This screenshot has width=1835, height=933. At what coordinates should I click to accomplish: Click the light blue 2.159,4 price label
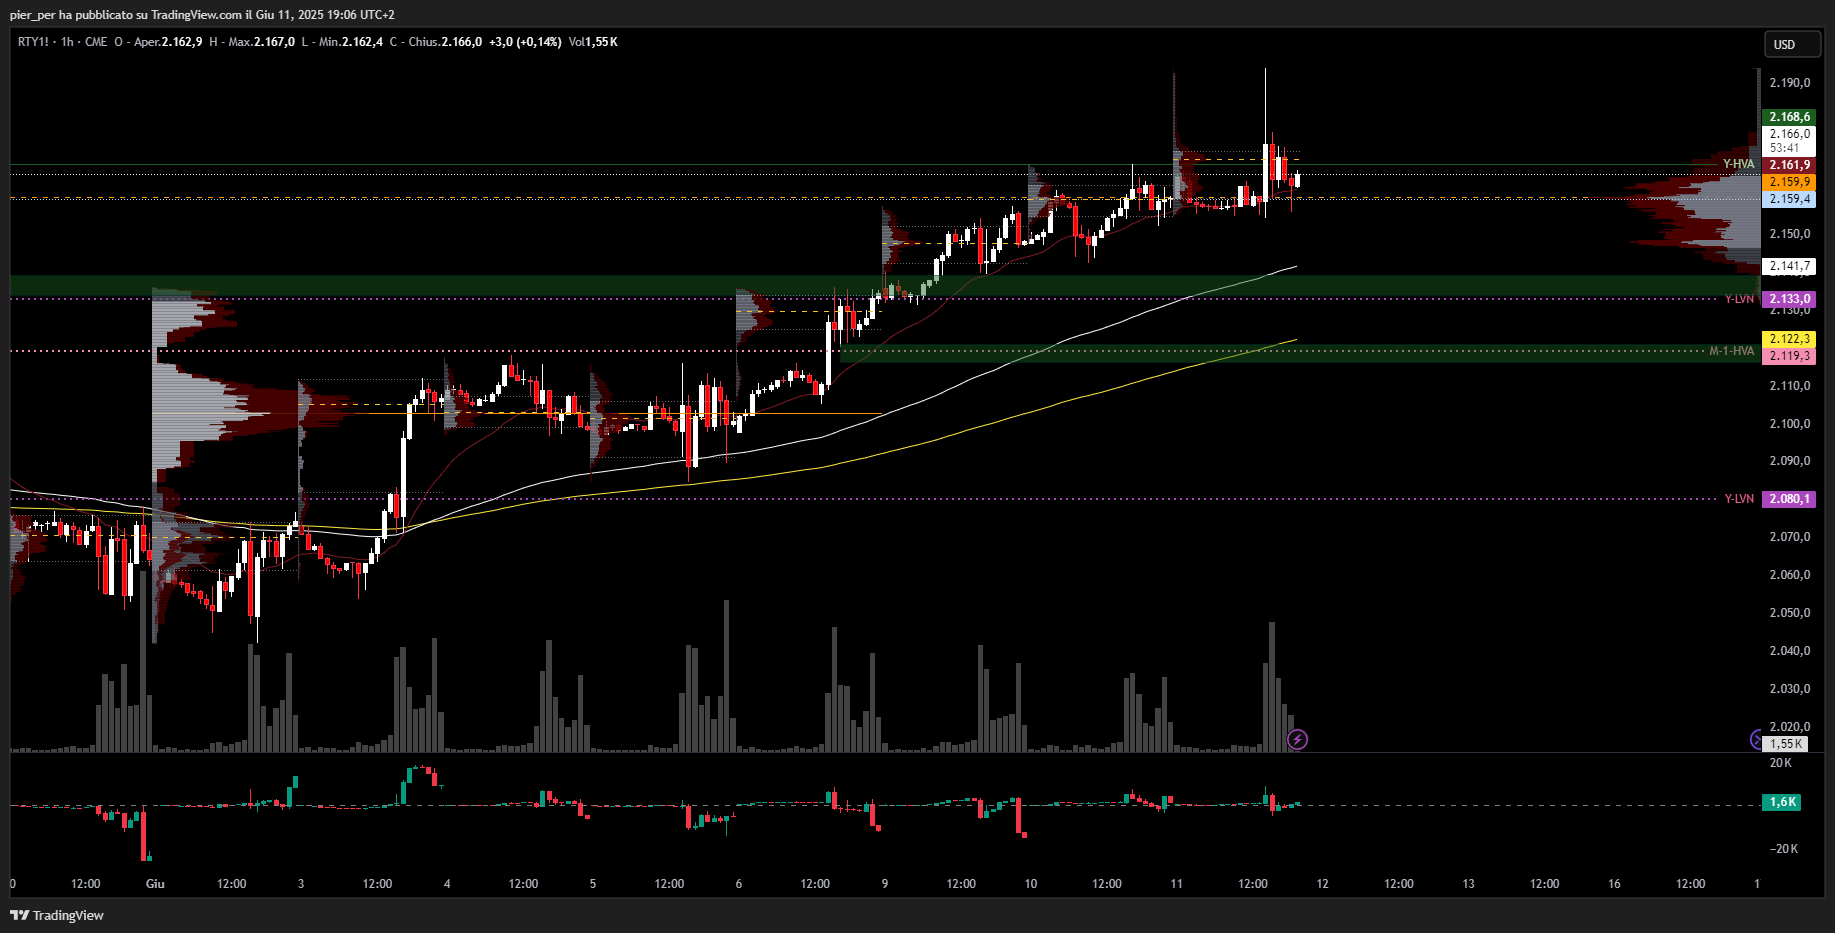pos(1788,199)
